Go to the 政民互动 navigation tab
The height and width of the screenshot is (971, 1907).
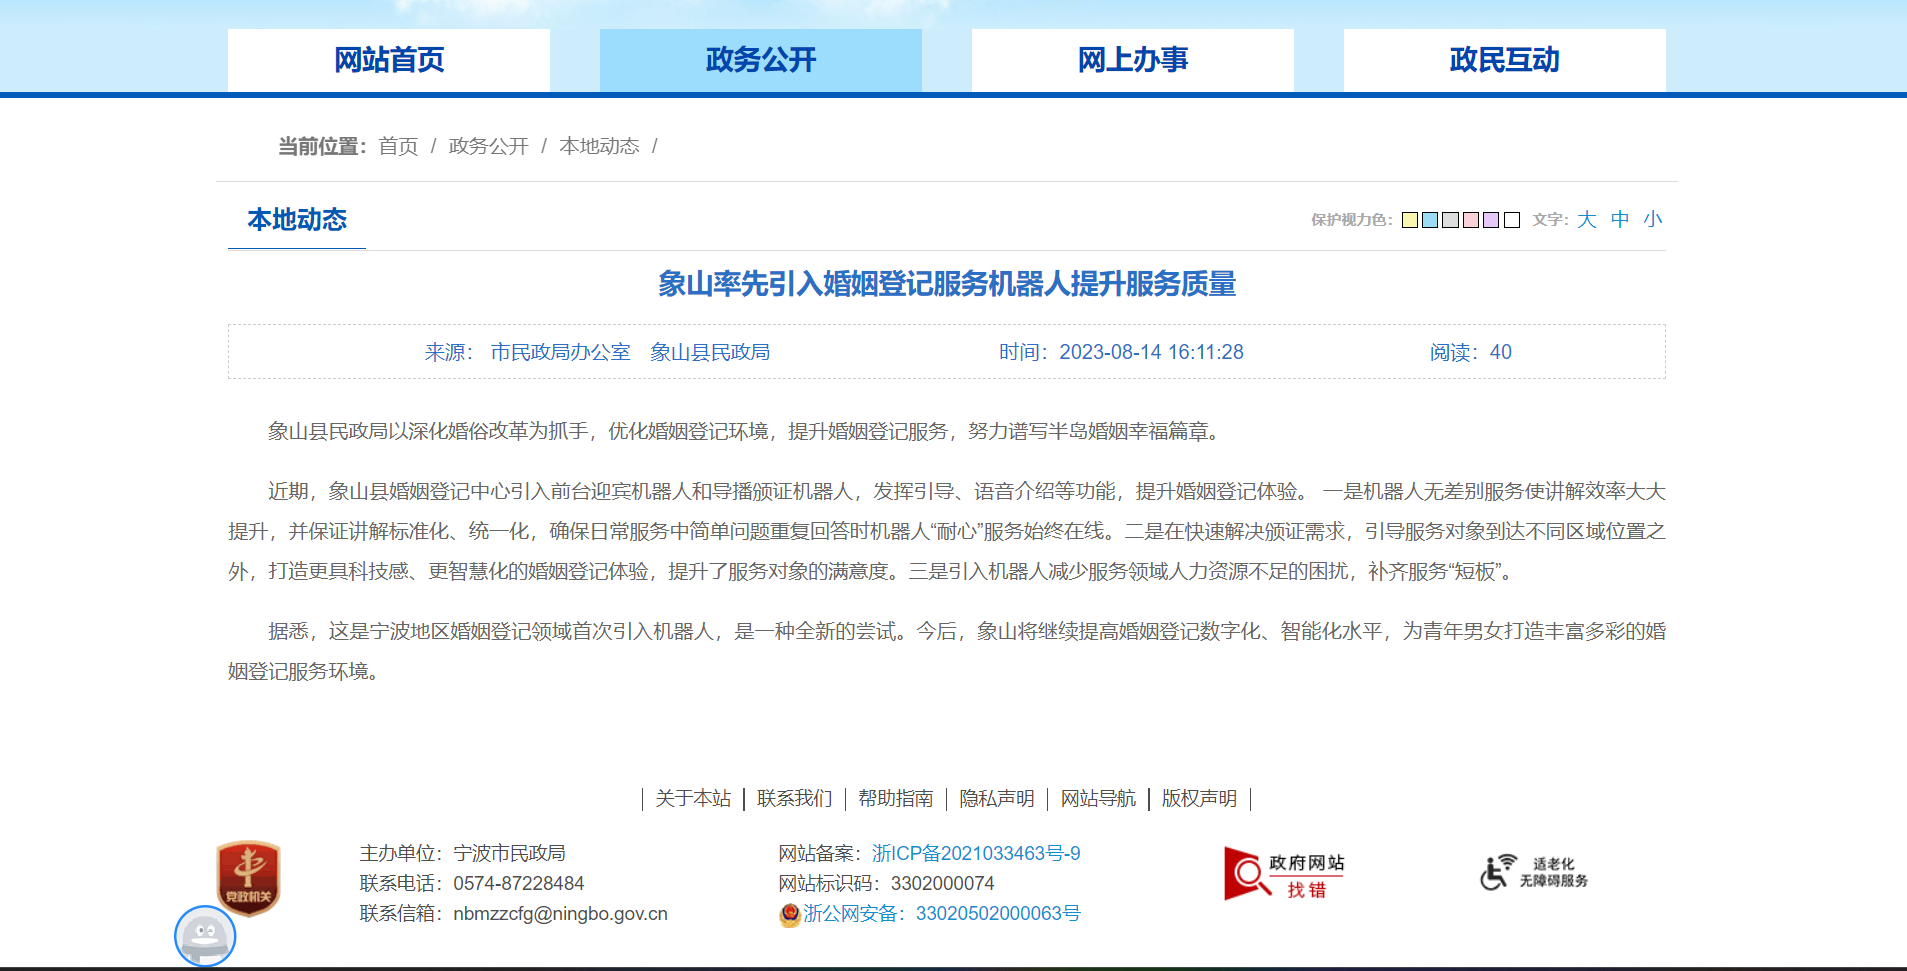(1504, 60)
